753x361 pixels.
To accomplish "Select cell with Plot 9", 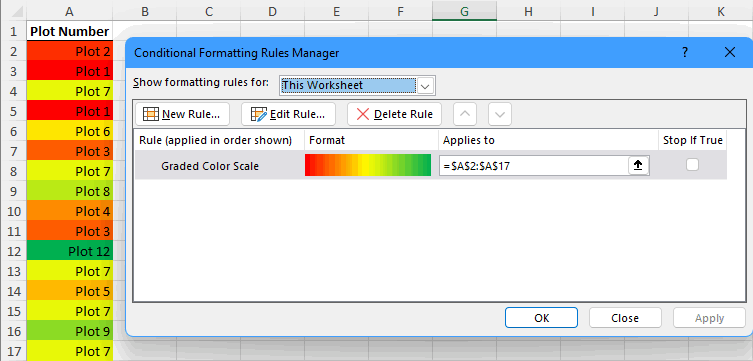I will pyautogui.click(x=69, y=331).
